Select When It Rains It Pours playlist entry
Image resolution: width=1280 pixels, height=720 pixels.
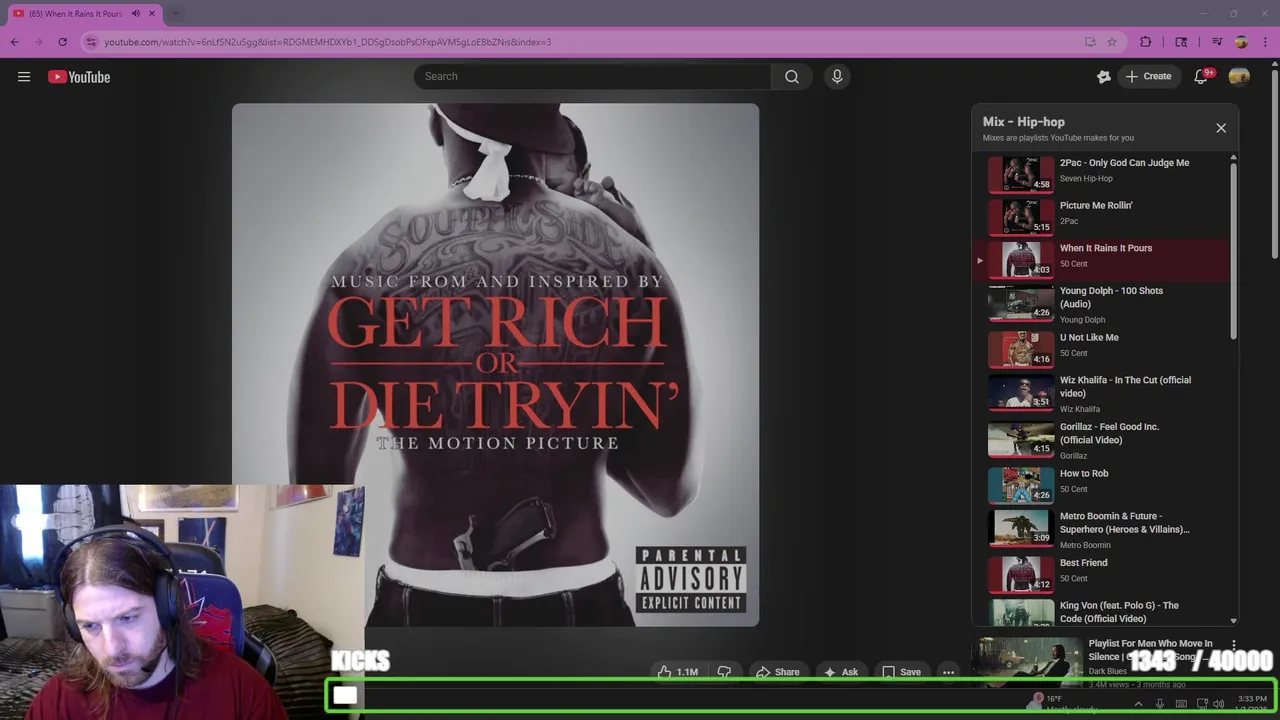(1101, 260)
